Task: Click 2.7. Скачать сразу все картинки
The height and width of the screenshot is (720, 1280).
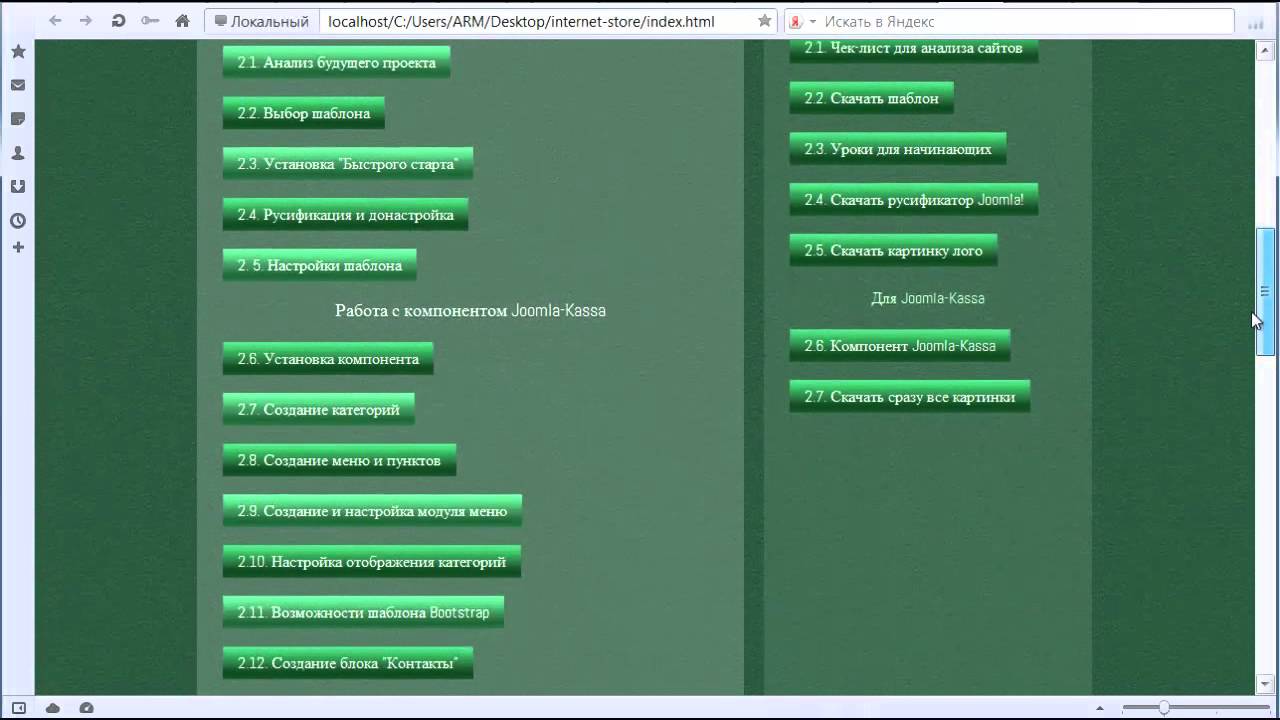Action: point(909,397)
